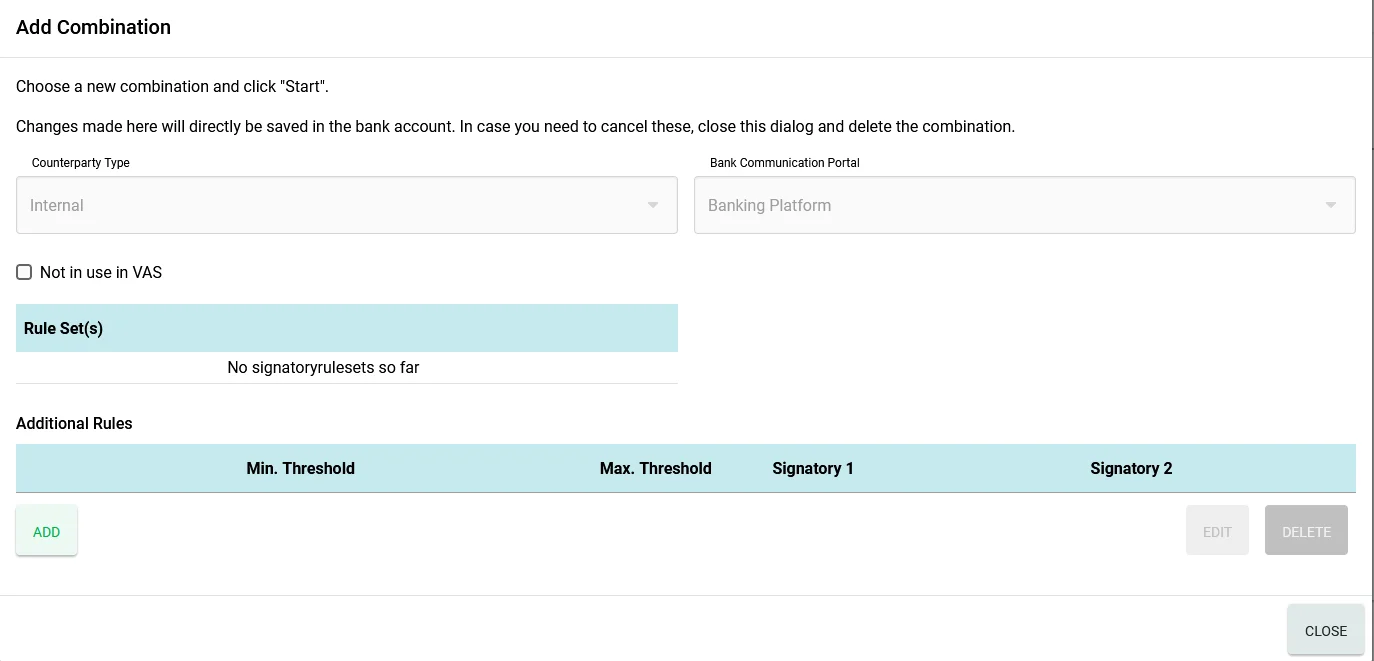Viewport: 1374px width, 661px height.
Task: Open the Bank Communication Portal dropdown
Action: 1025,205
